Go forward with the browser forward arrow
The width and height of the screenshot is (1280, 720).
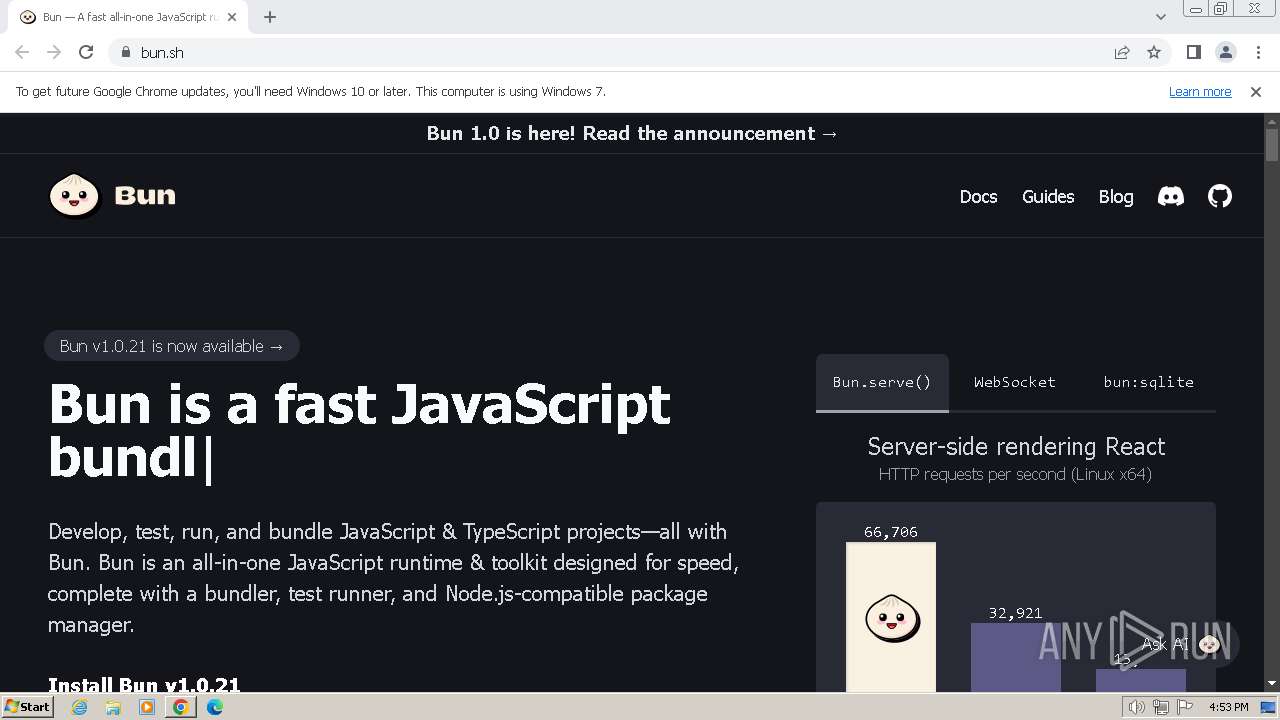pos(54,52)
